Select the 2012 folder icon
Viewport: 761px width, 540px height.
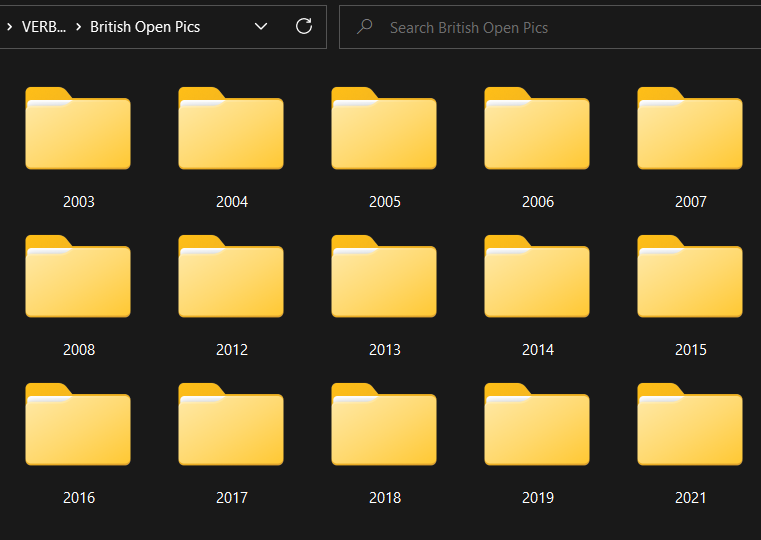(x=231, y=276)
